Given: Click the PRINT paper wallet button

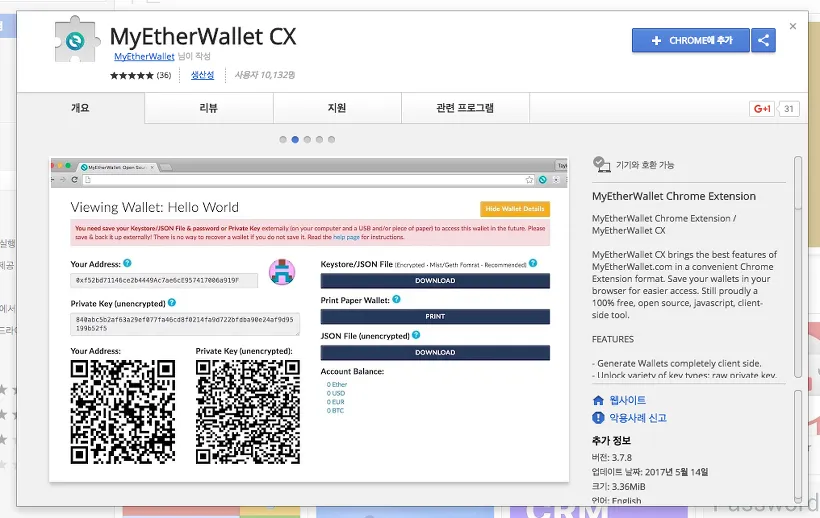Looking at the screenshot, I should 435,316.
